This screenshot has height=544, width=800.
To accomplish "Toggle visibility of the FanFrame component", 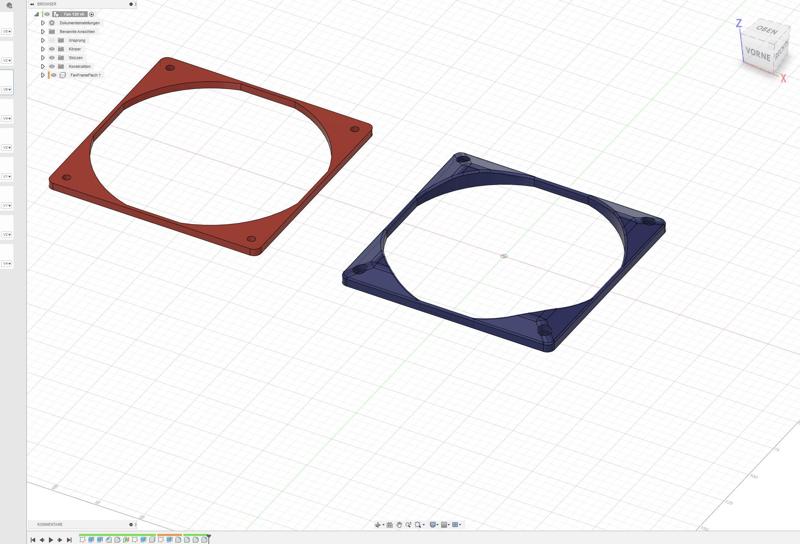I will (x=54, y=75).
